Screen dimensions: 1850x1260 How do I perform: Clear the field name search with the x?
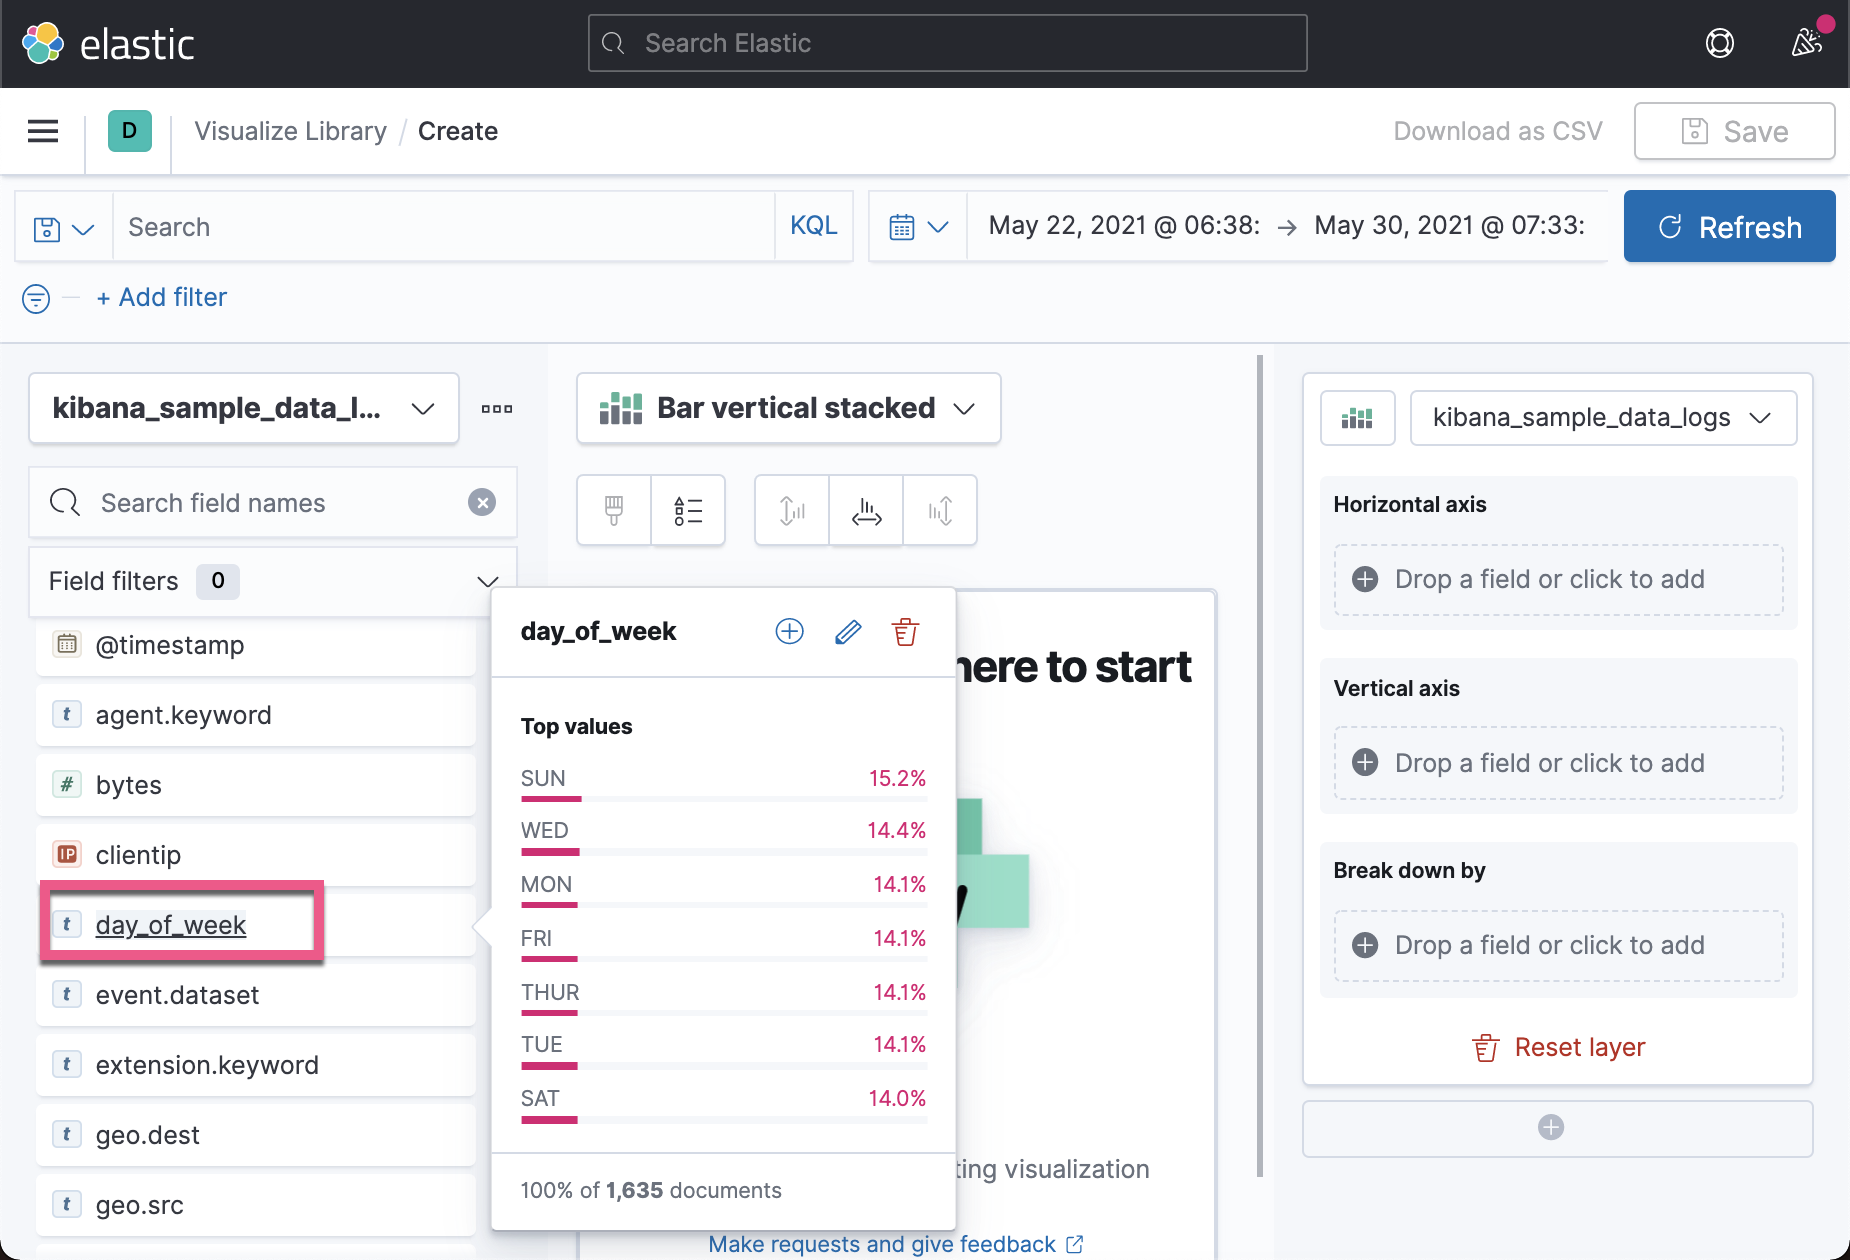click(482, 503)
